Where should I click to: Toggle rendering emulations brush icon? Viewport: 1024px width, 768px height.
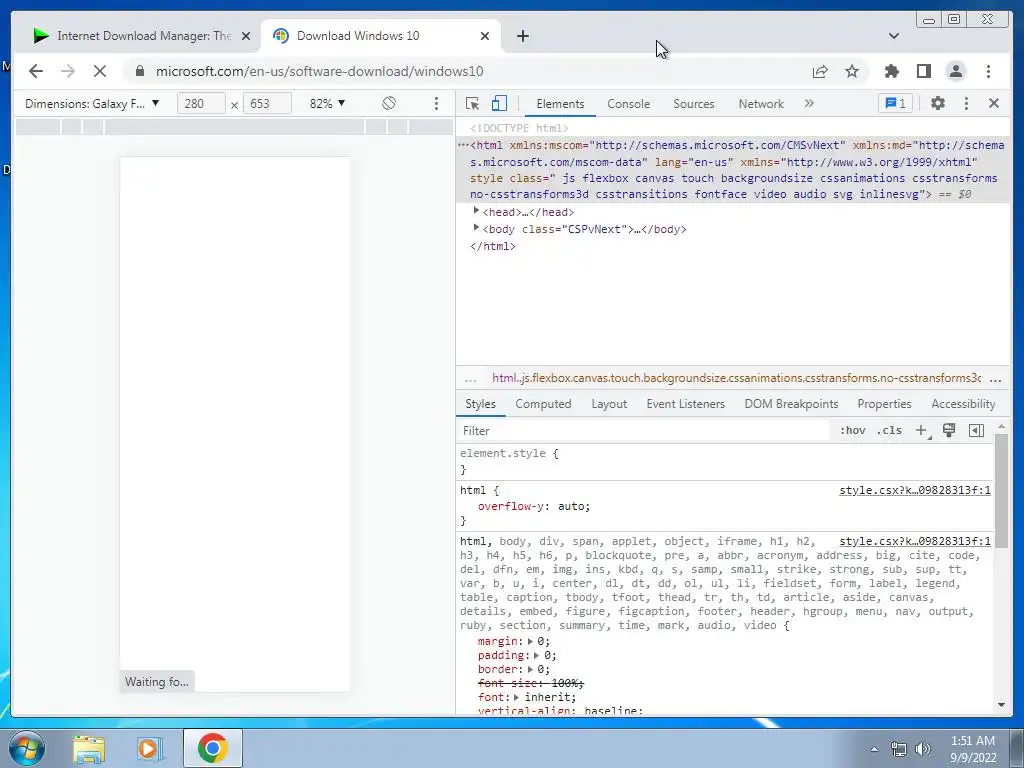click(x=949, y=430)
